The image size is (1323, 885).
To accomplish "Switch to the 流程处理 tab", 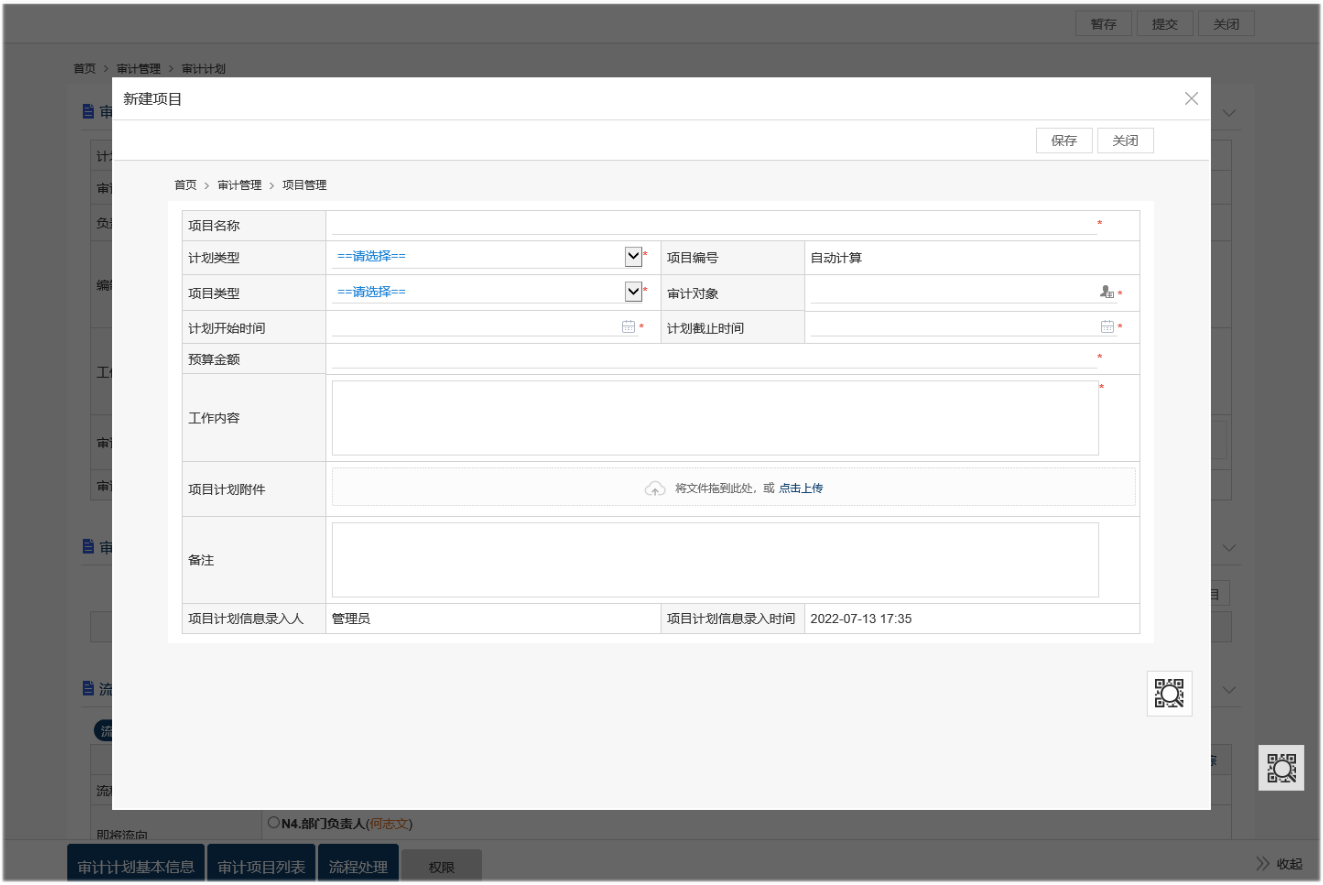I will [358, 866].
